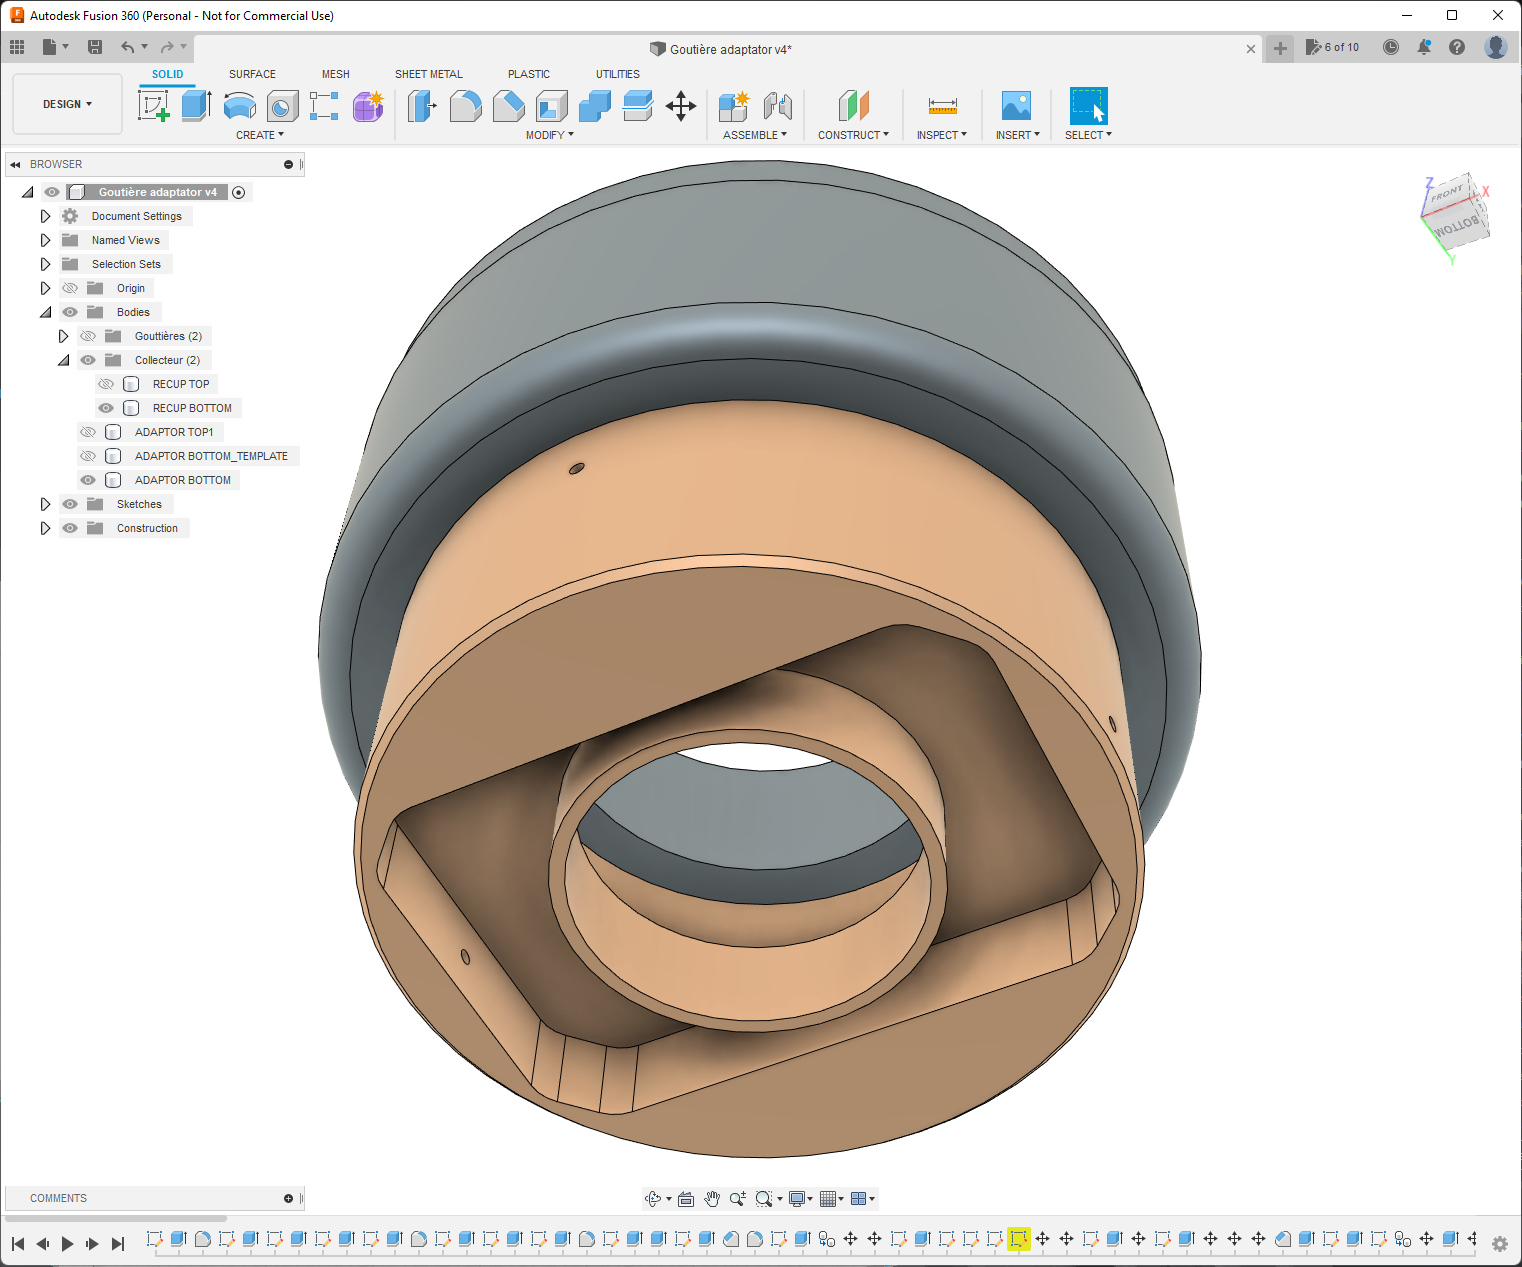
Task: Show the RECUP TOP body
Action: pyautogui.click(x=106, y=384)
